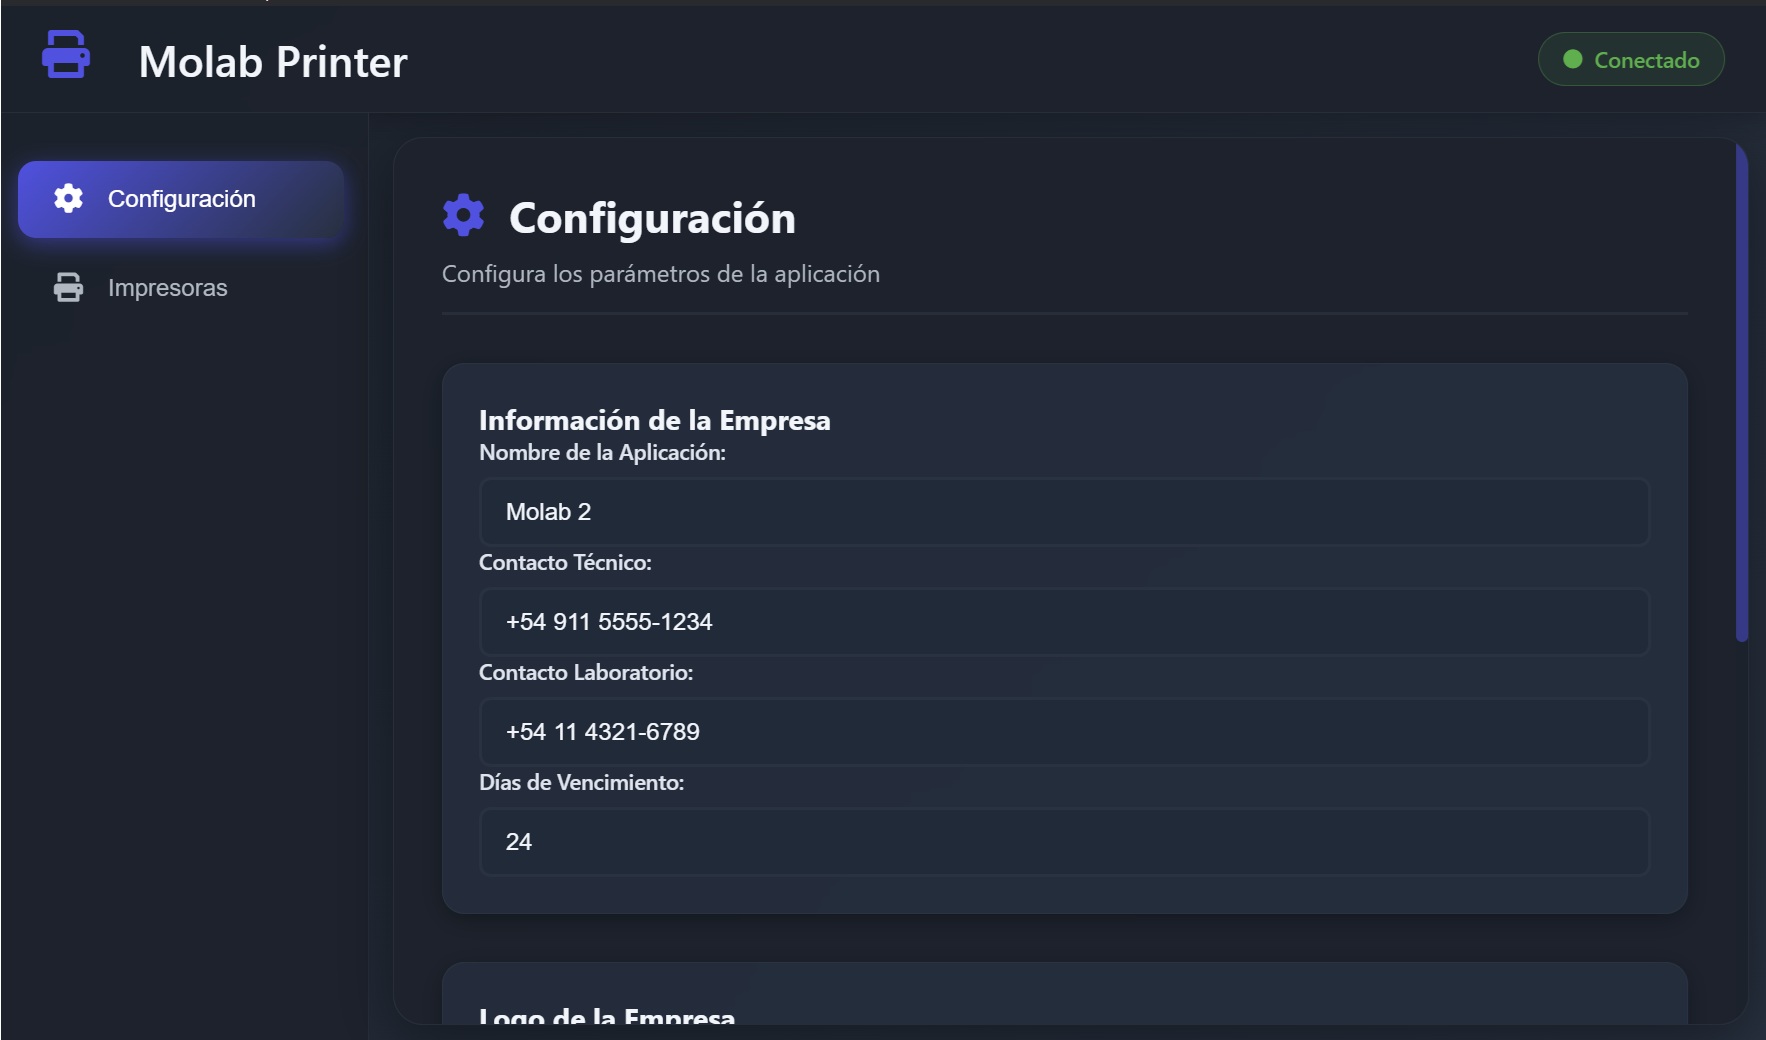Click the Información de la Empresa section header
The height and width of the screenshot is (1040, 1766).
(x=655, y=420)
